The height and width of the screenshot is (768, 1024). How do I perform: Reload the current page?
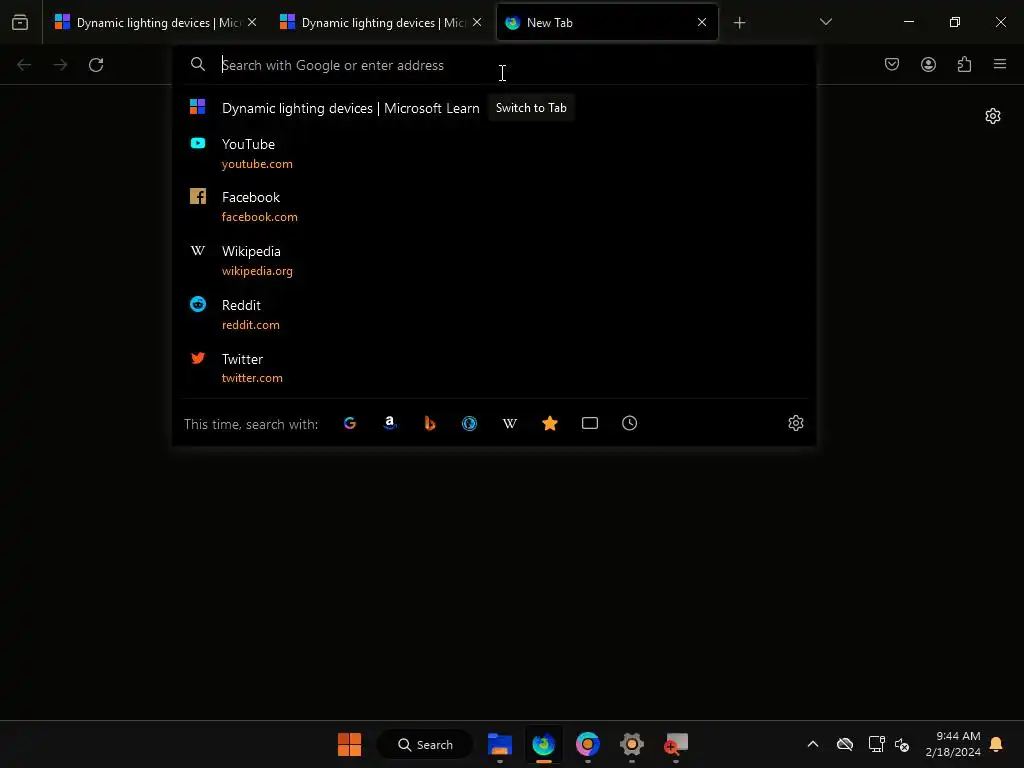pos(96,65)
